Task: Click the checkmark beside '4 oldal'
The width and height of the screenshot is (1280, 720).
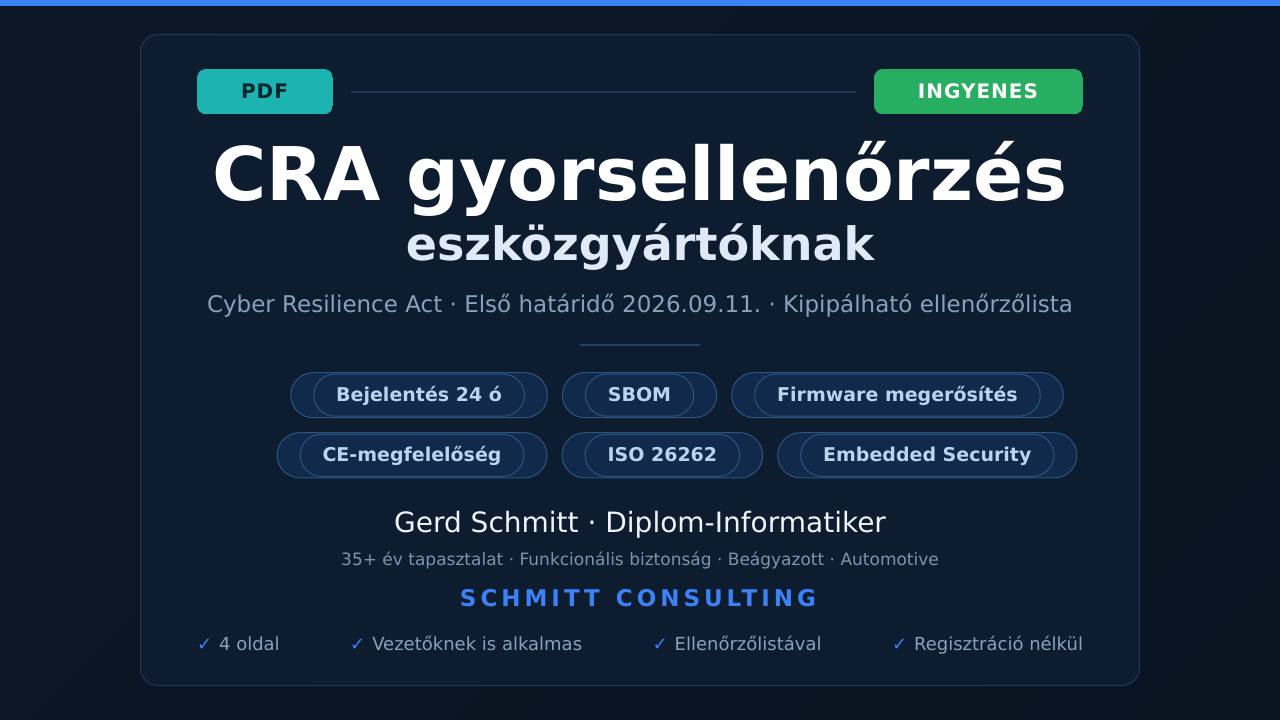Action: [204, 644]
